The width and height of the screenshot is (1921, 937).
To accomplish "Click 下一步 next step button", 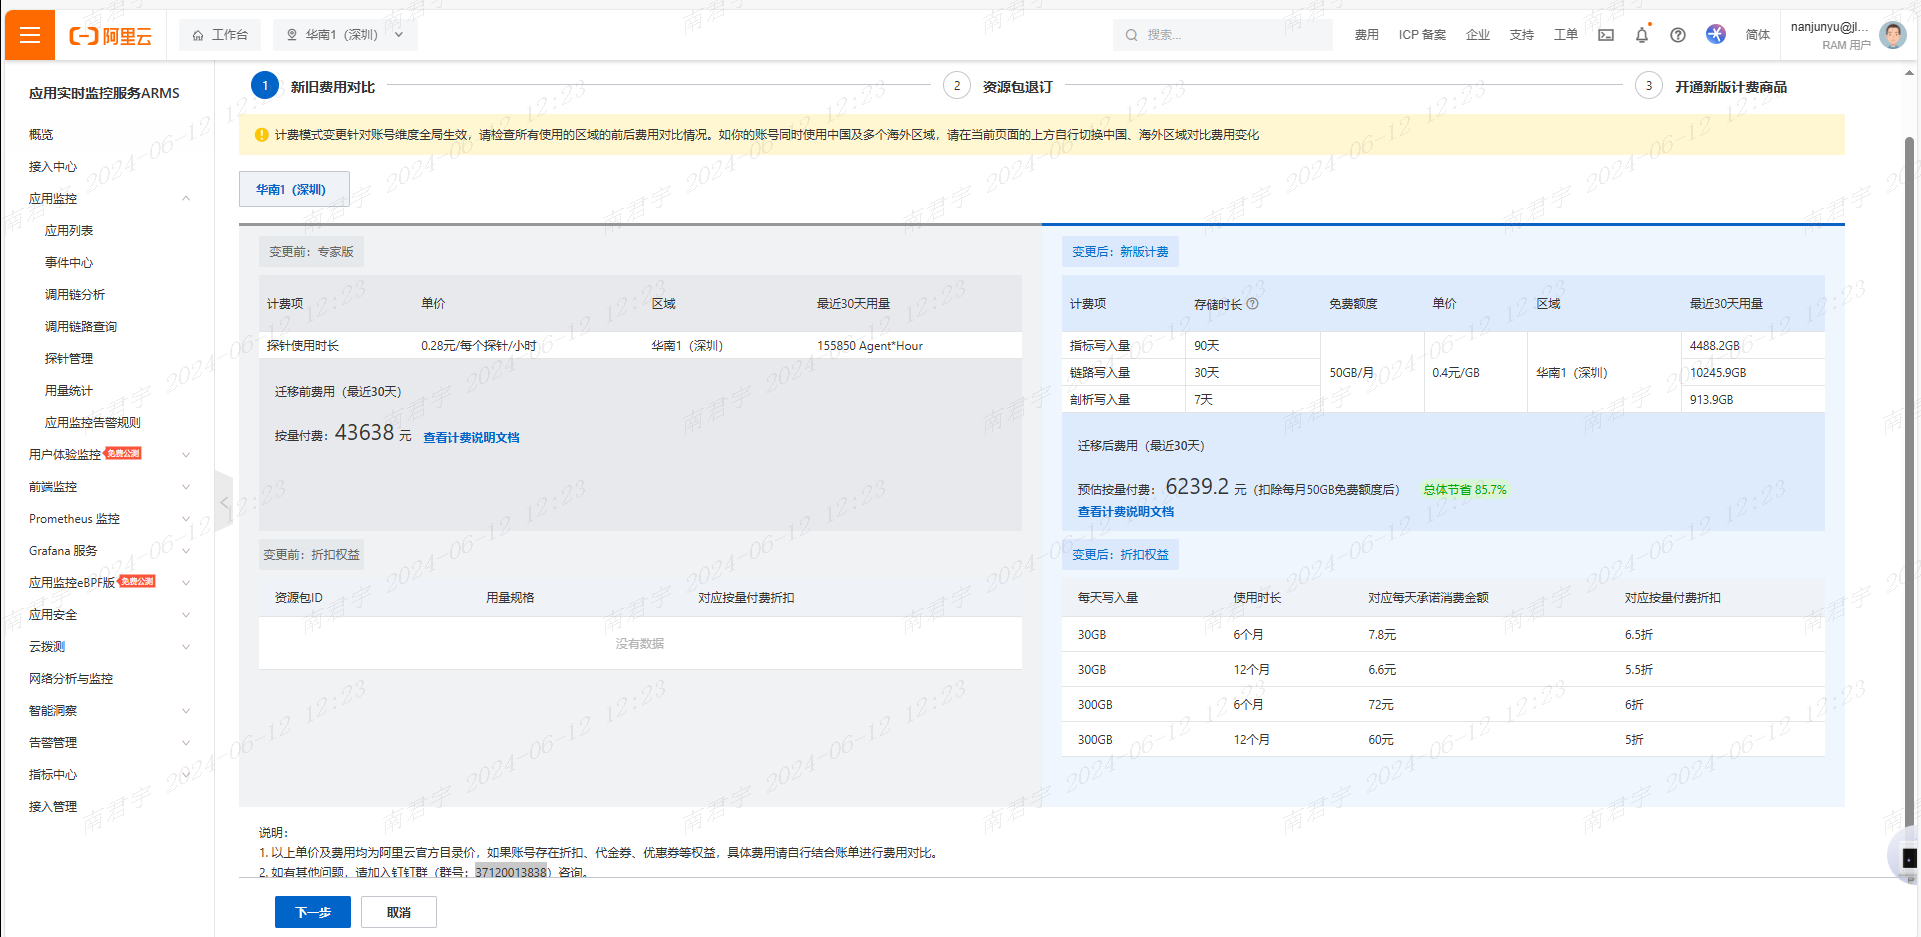I will click(x=313, y=912).
